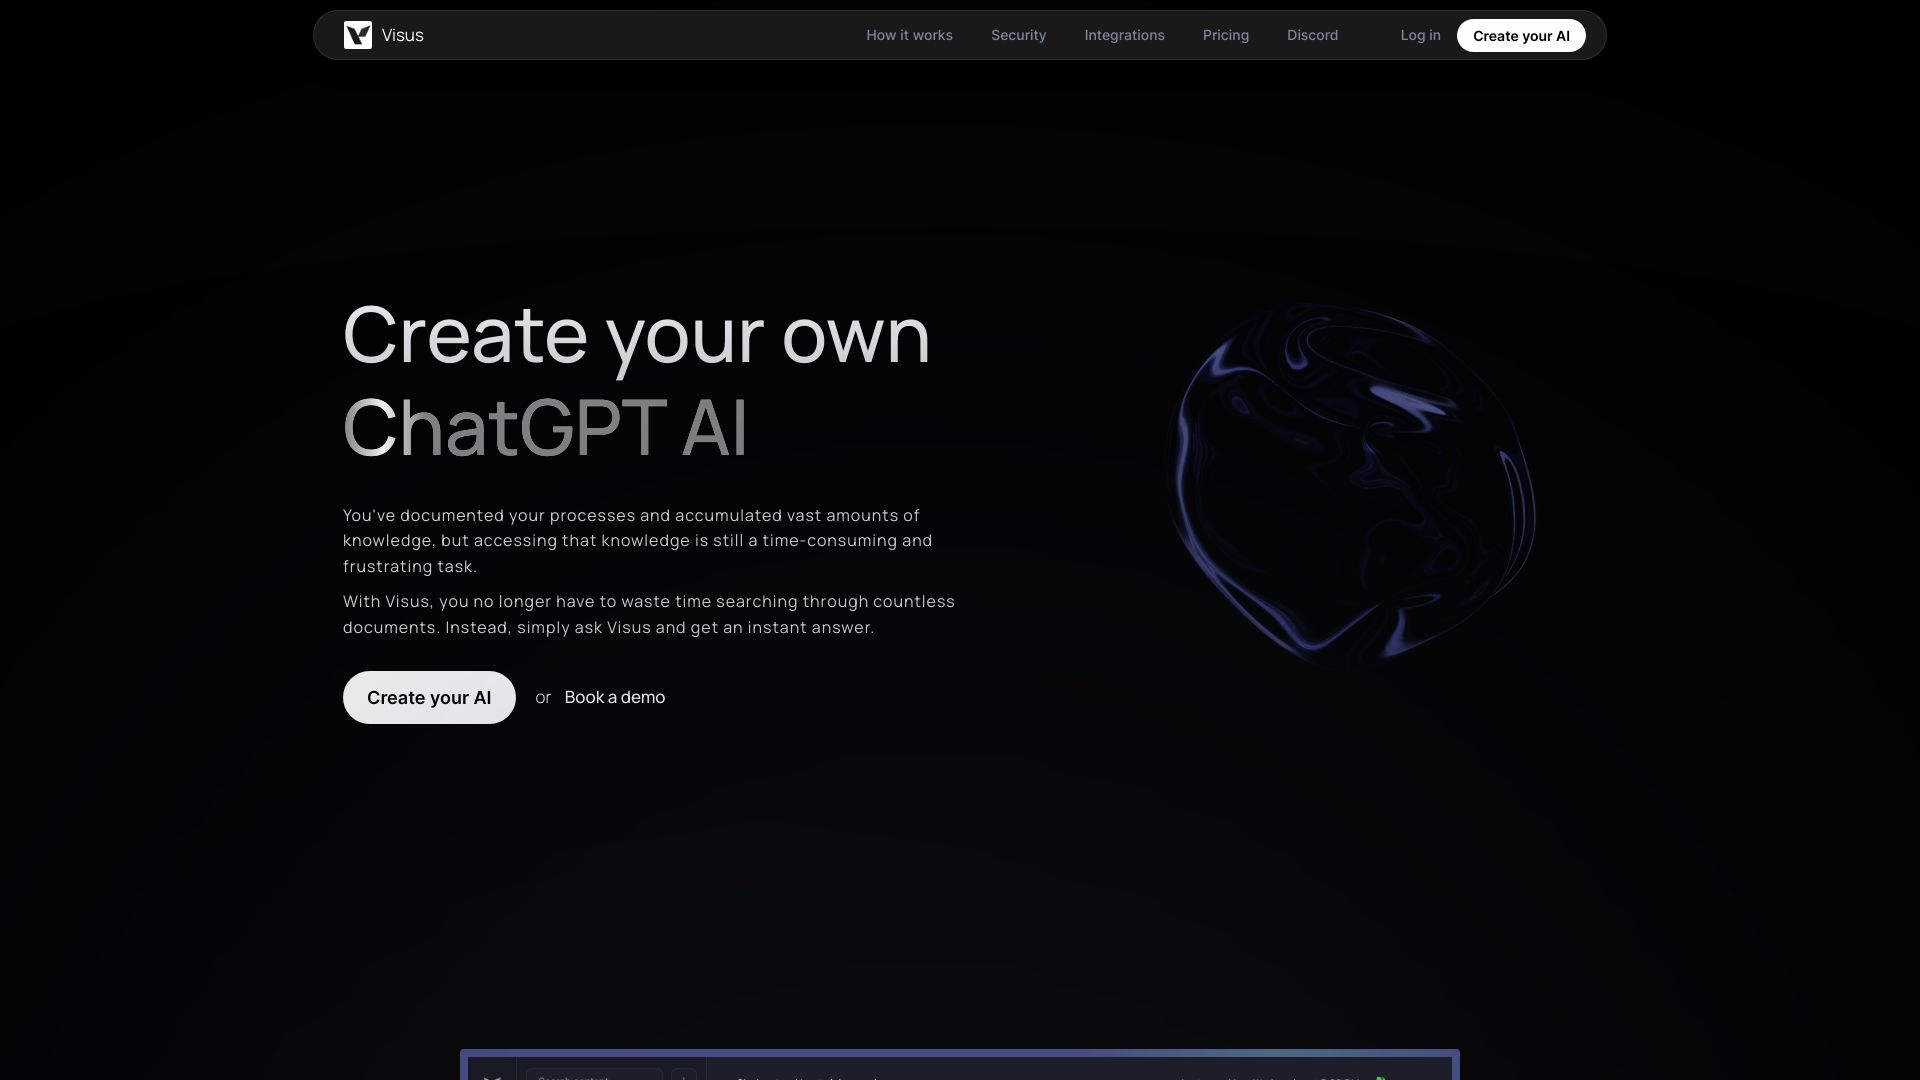Click the app preview panel at page bottom
Image resolution: width=1920 pixels, height=1080 pixels.
tap(958, 1070)
